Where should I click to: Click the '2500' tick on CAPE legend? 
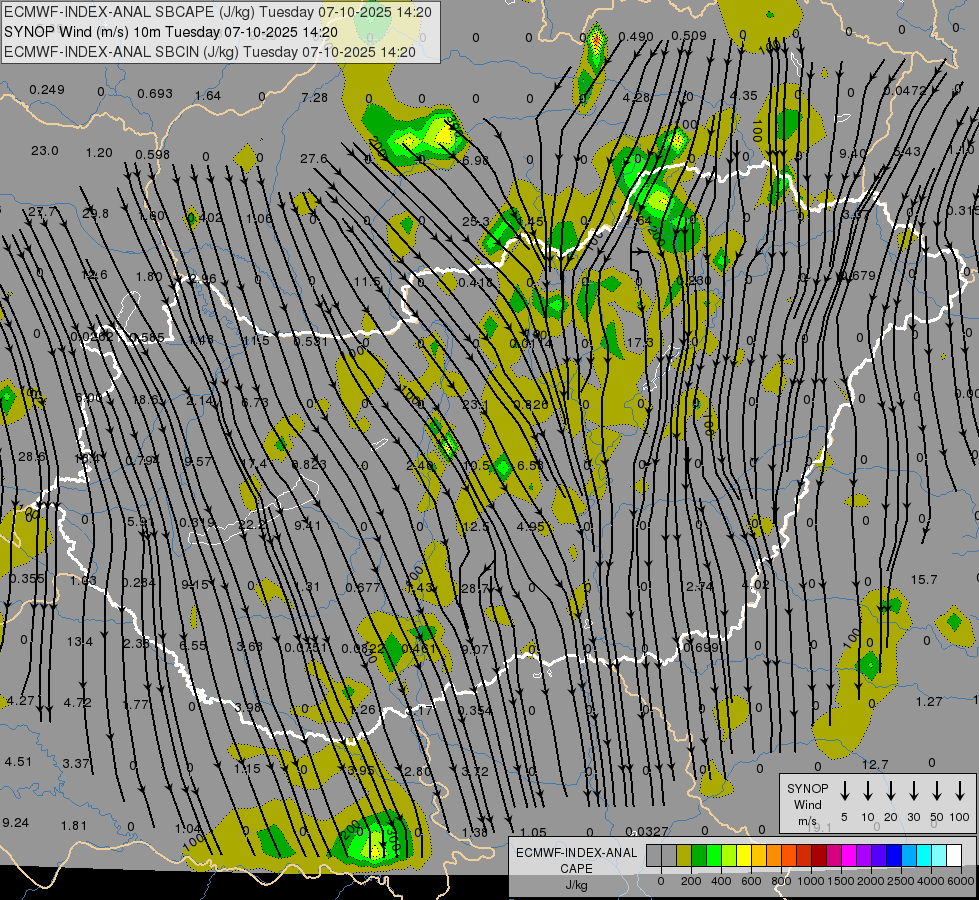(901, 881)
